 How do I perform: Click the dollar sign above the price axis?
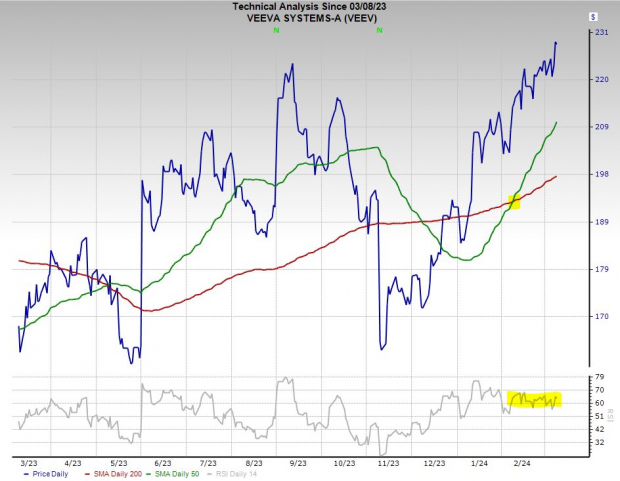[593, 17]
